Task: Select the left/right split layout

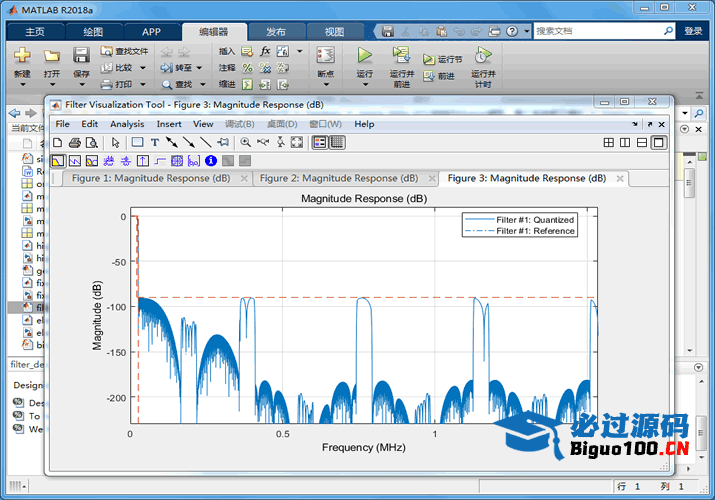Action: pos(625,143)
